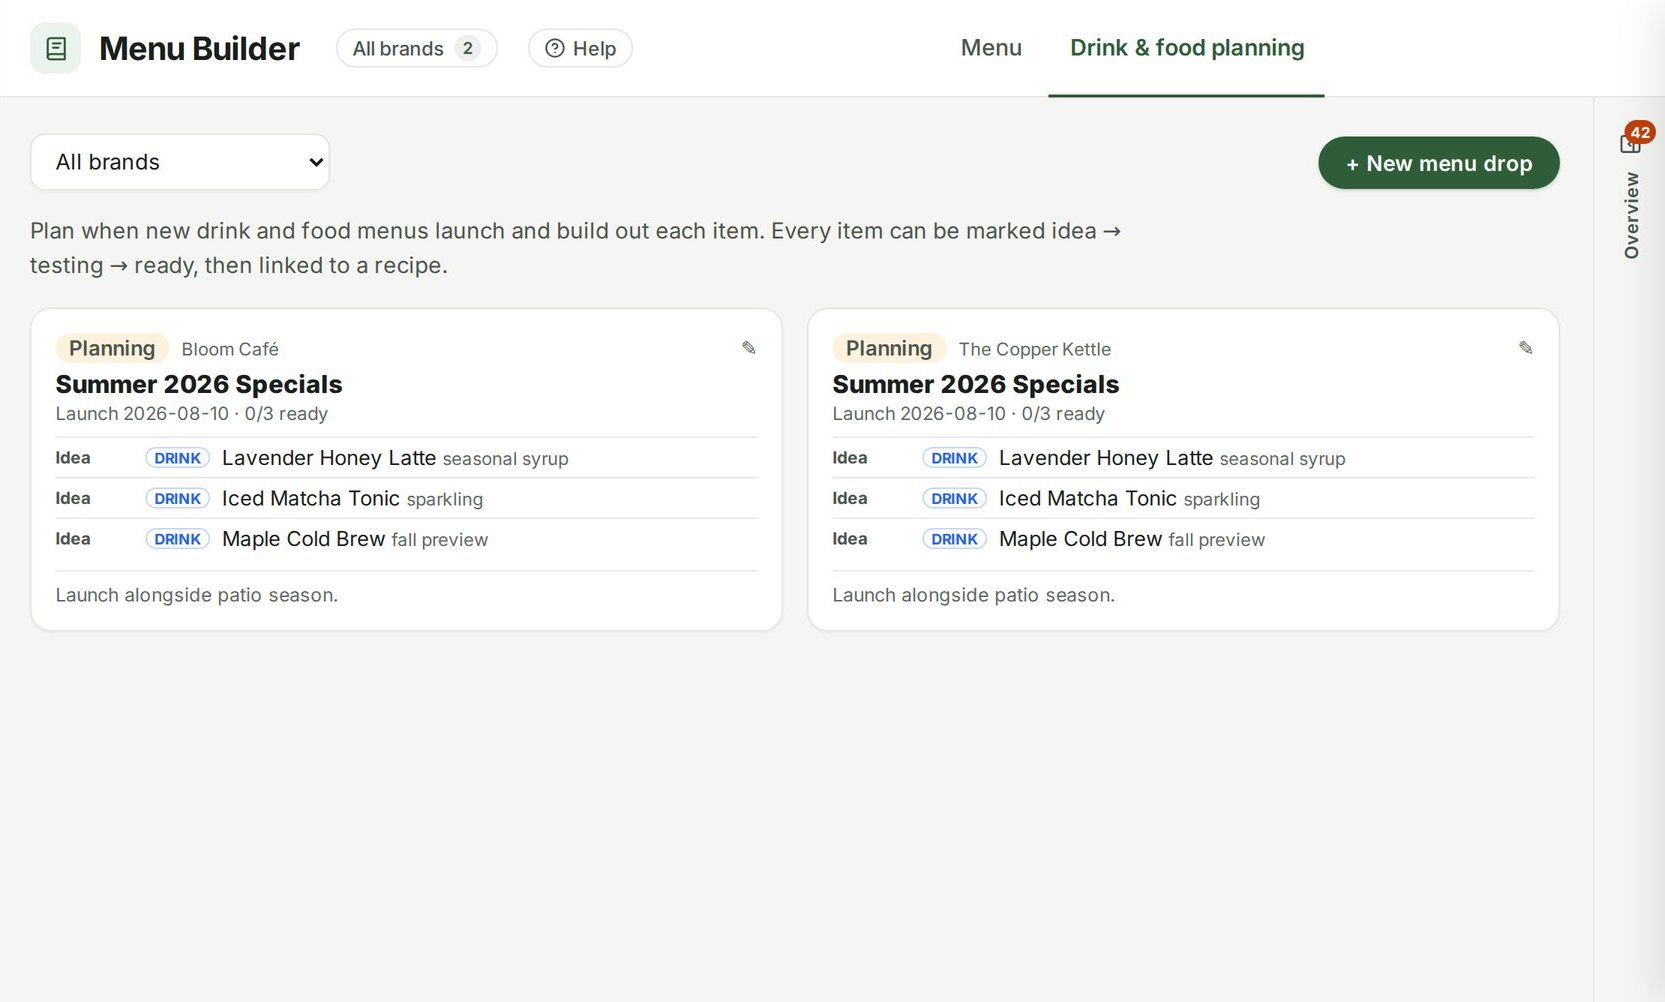Open Summer 2026 Specials title in Bloom Café card
Screen dimensions: 1665x1002
[x=199, y=384]
